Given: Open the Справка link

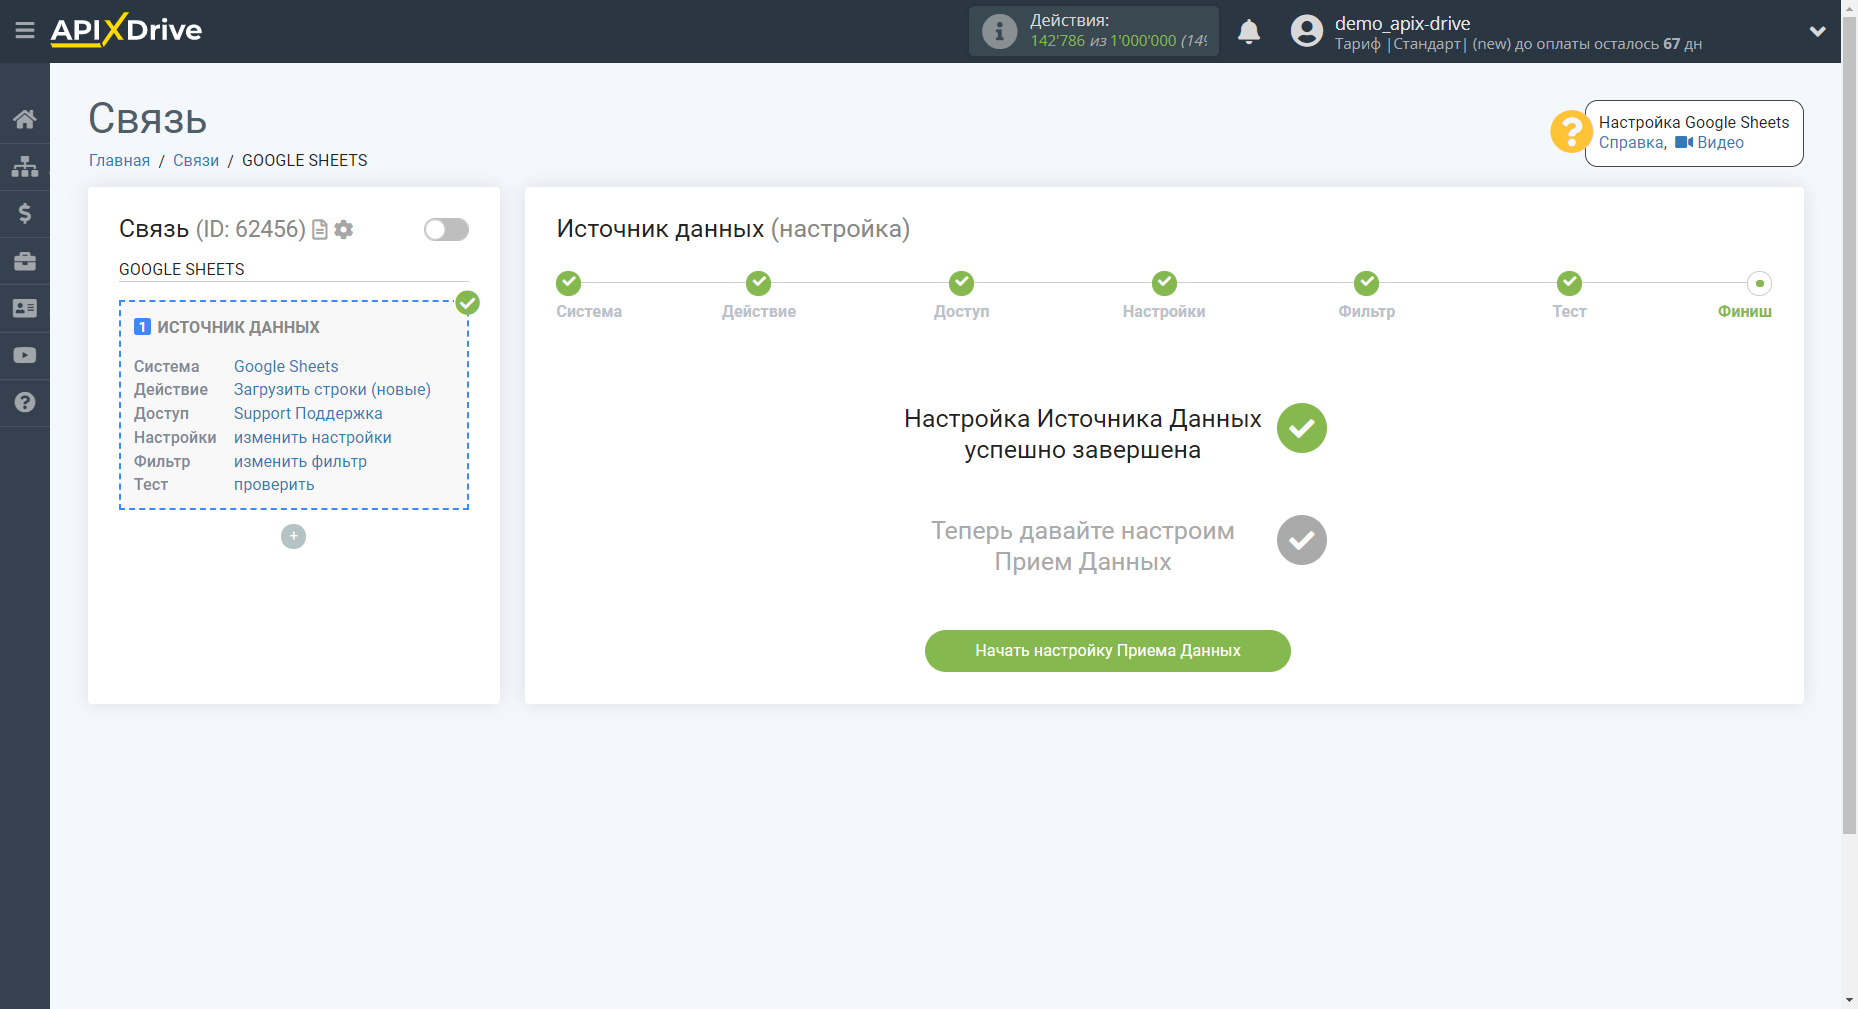Looking at the screenshot, I should pos(1630,143).
